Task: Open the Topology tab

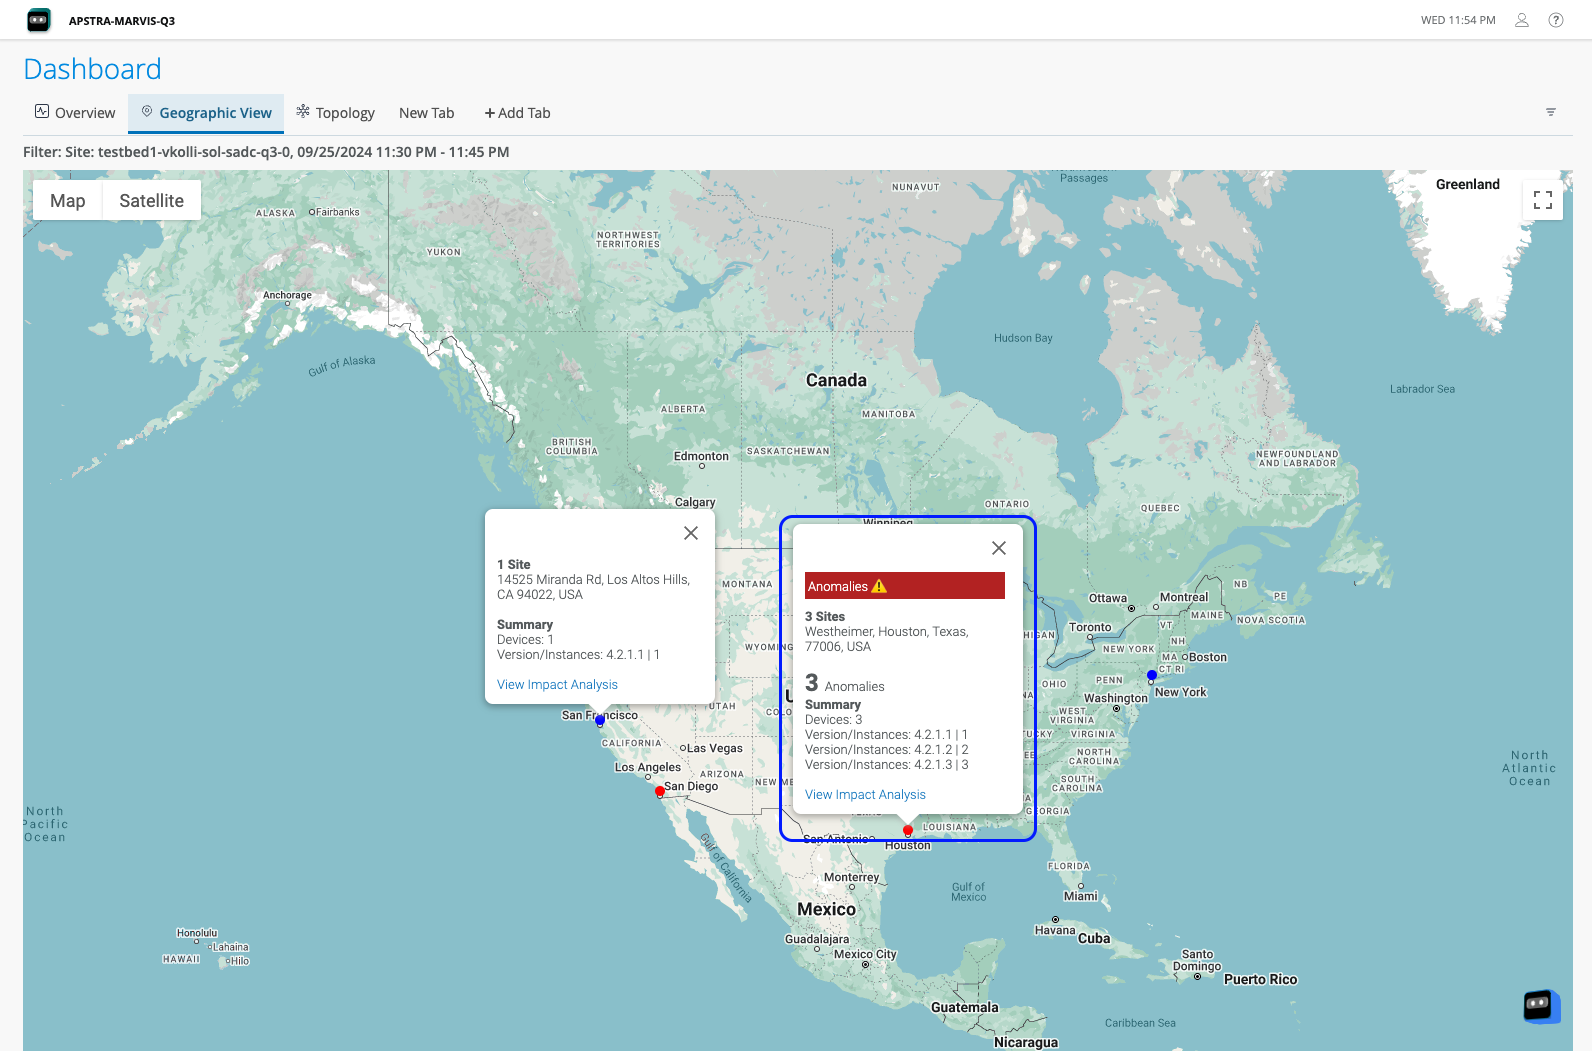Action: [335, 113]
